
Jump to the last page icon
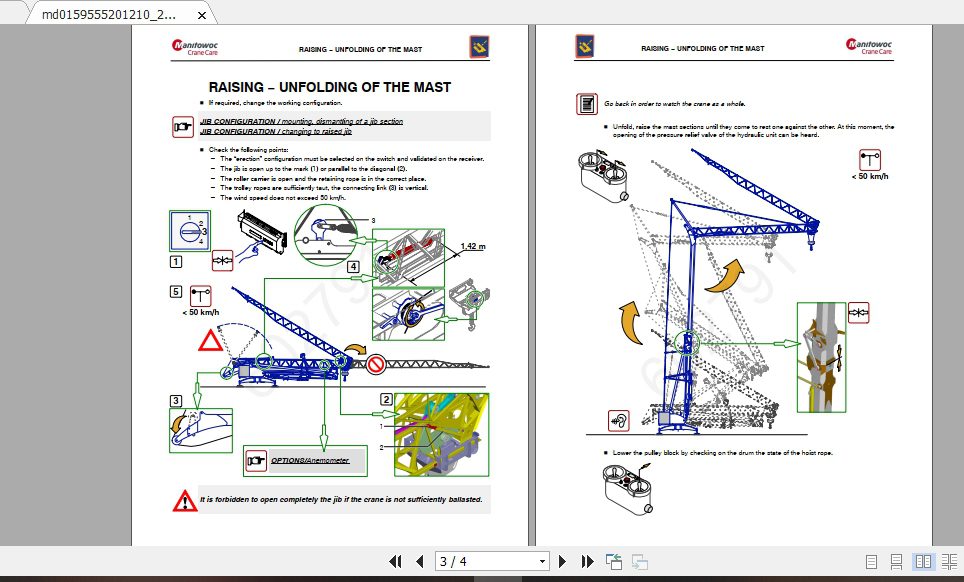[x=586, y=561]
